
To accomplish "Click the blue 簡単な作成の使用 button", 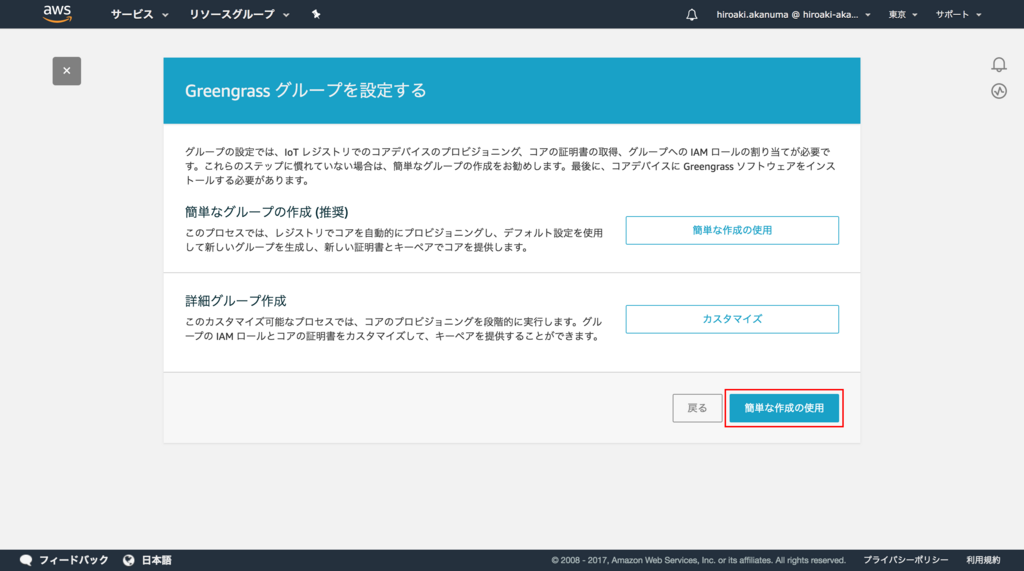I will [x=784, y=408].
